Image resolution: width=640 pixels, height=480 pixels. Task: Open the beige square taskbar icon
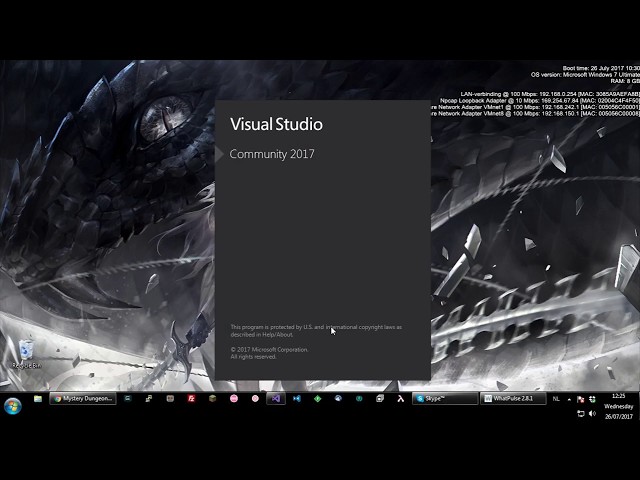[170, 398]
